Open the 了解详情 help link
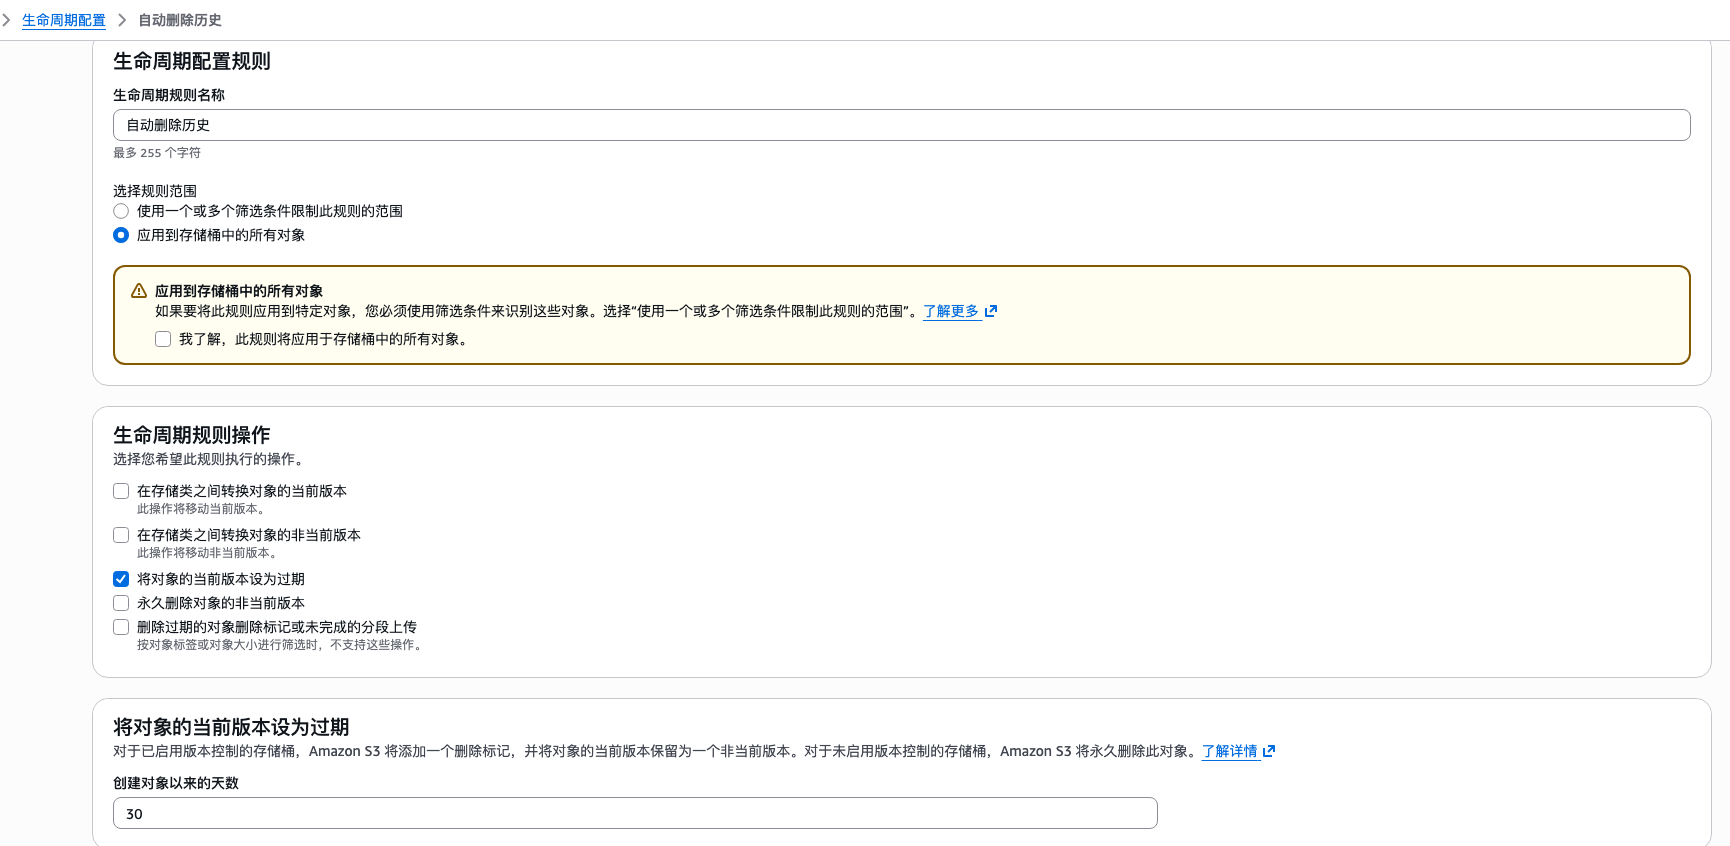 [x=1229, y=751]
